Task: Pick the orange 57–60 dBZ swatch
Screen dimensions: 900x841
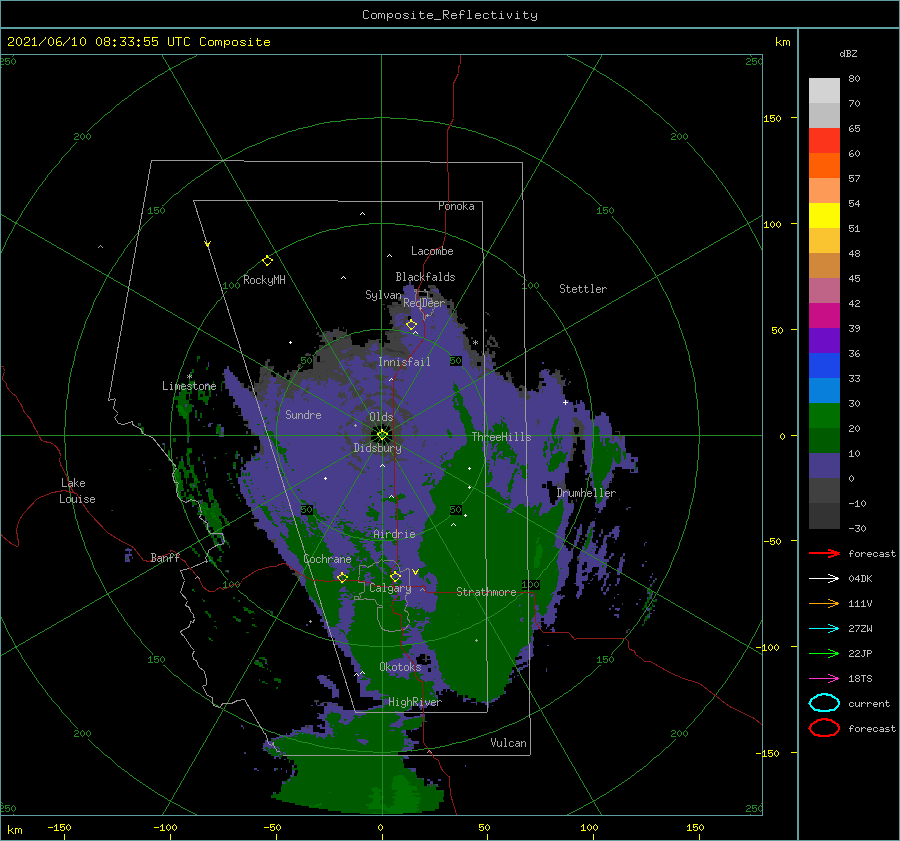Action: (824, 166)
